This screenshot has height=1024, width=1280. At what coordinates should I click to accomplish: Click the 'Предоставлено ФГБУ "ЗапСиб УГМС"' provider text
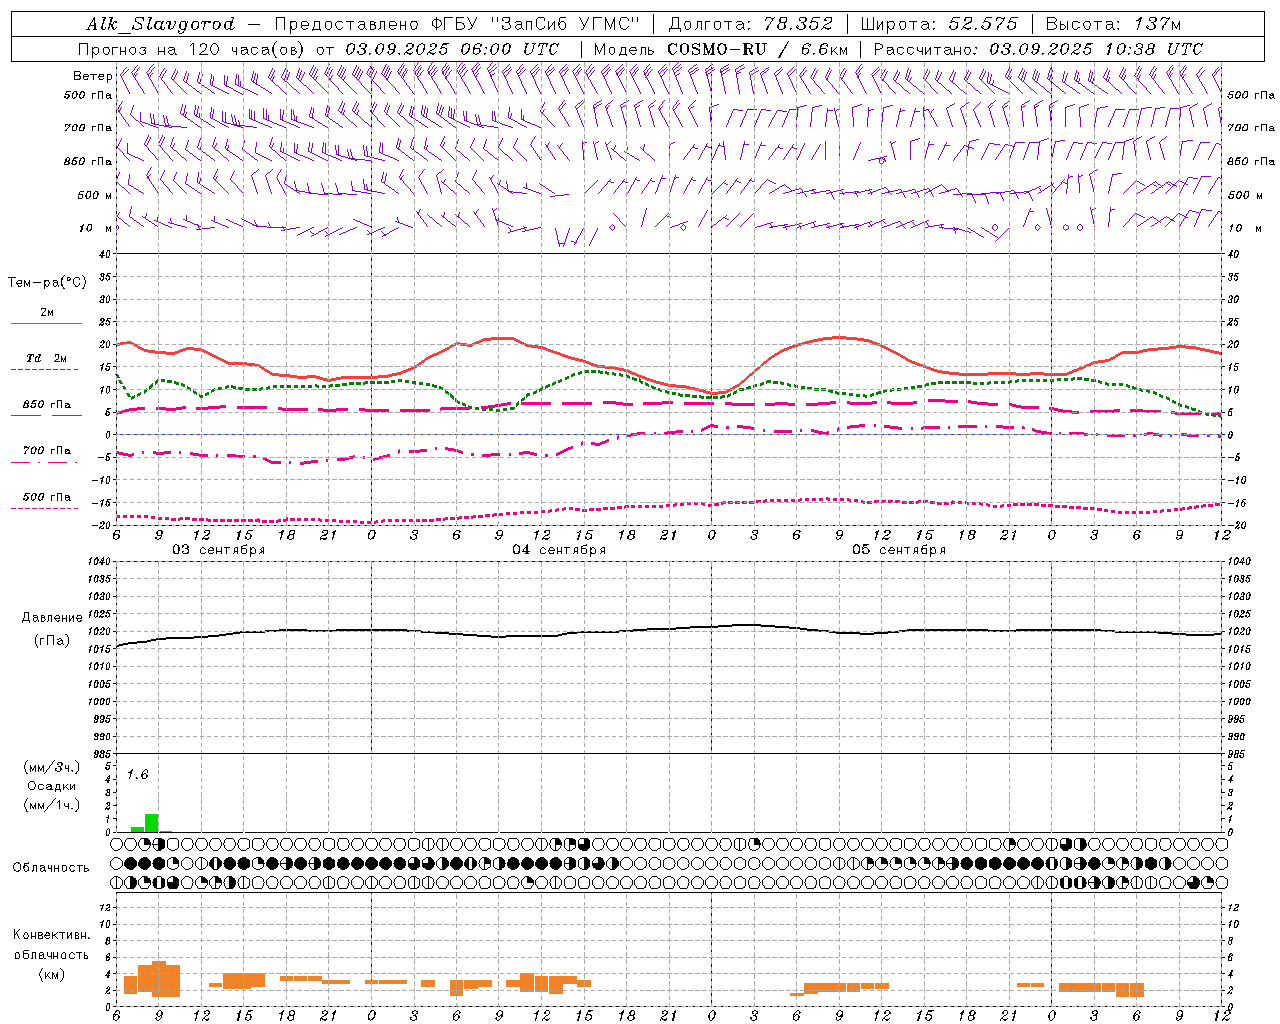[x=457, y=24]
